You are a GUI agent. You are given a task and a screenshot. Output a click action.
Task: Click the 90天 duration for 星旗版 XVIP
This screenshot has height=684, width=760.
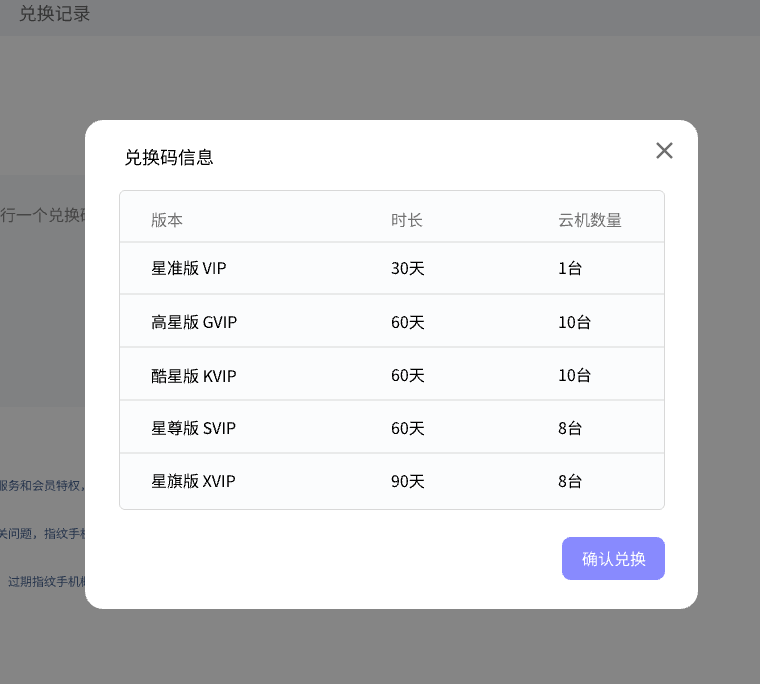click(x=408, y=481)
